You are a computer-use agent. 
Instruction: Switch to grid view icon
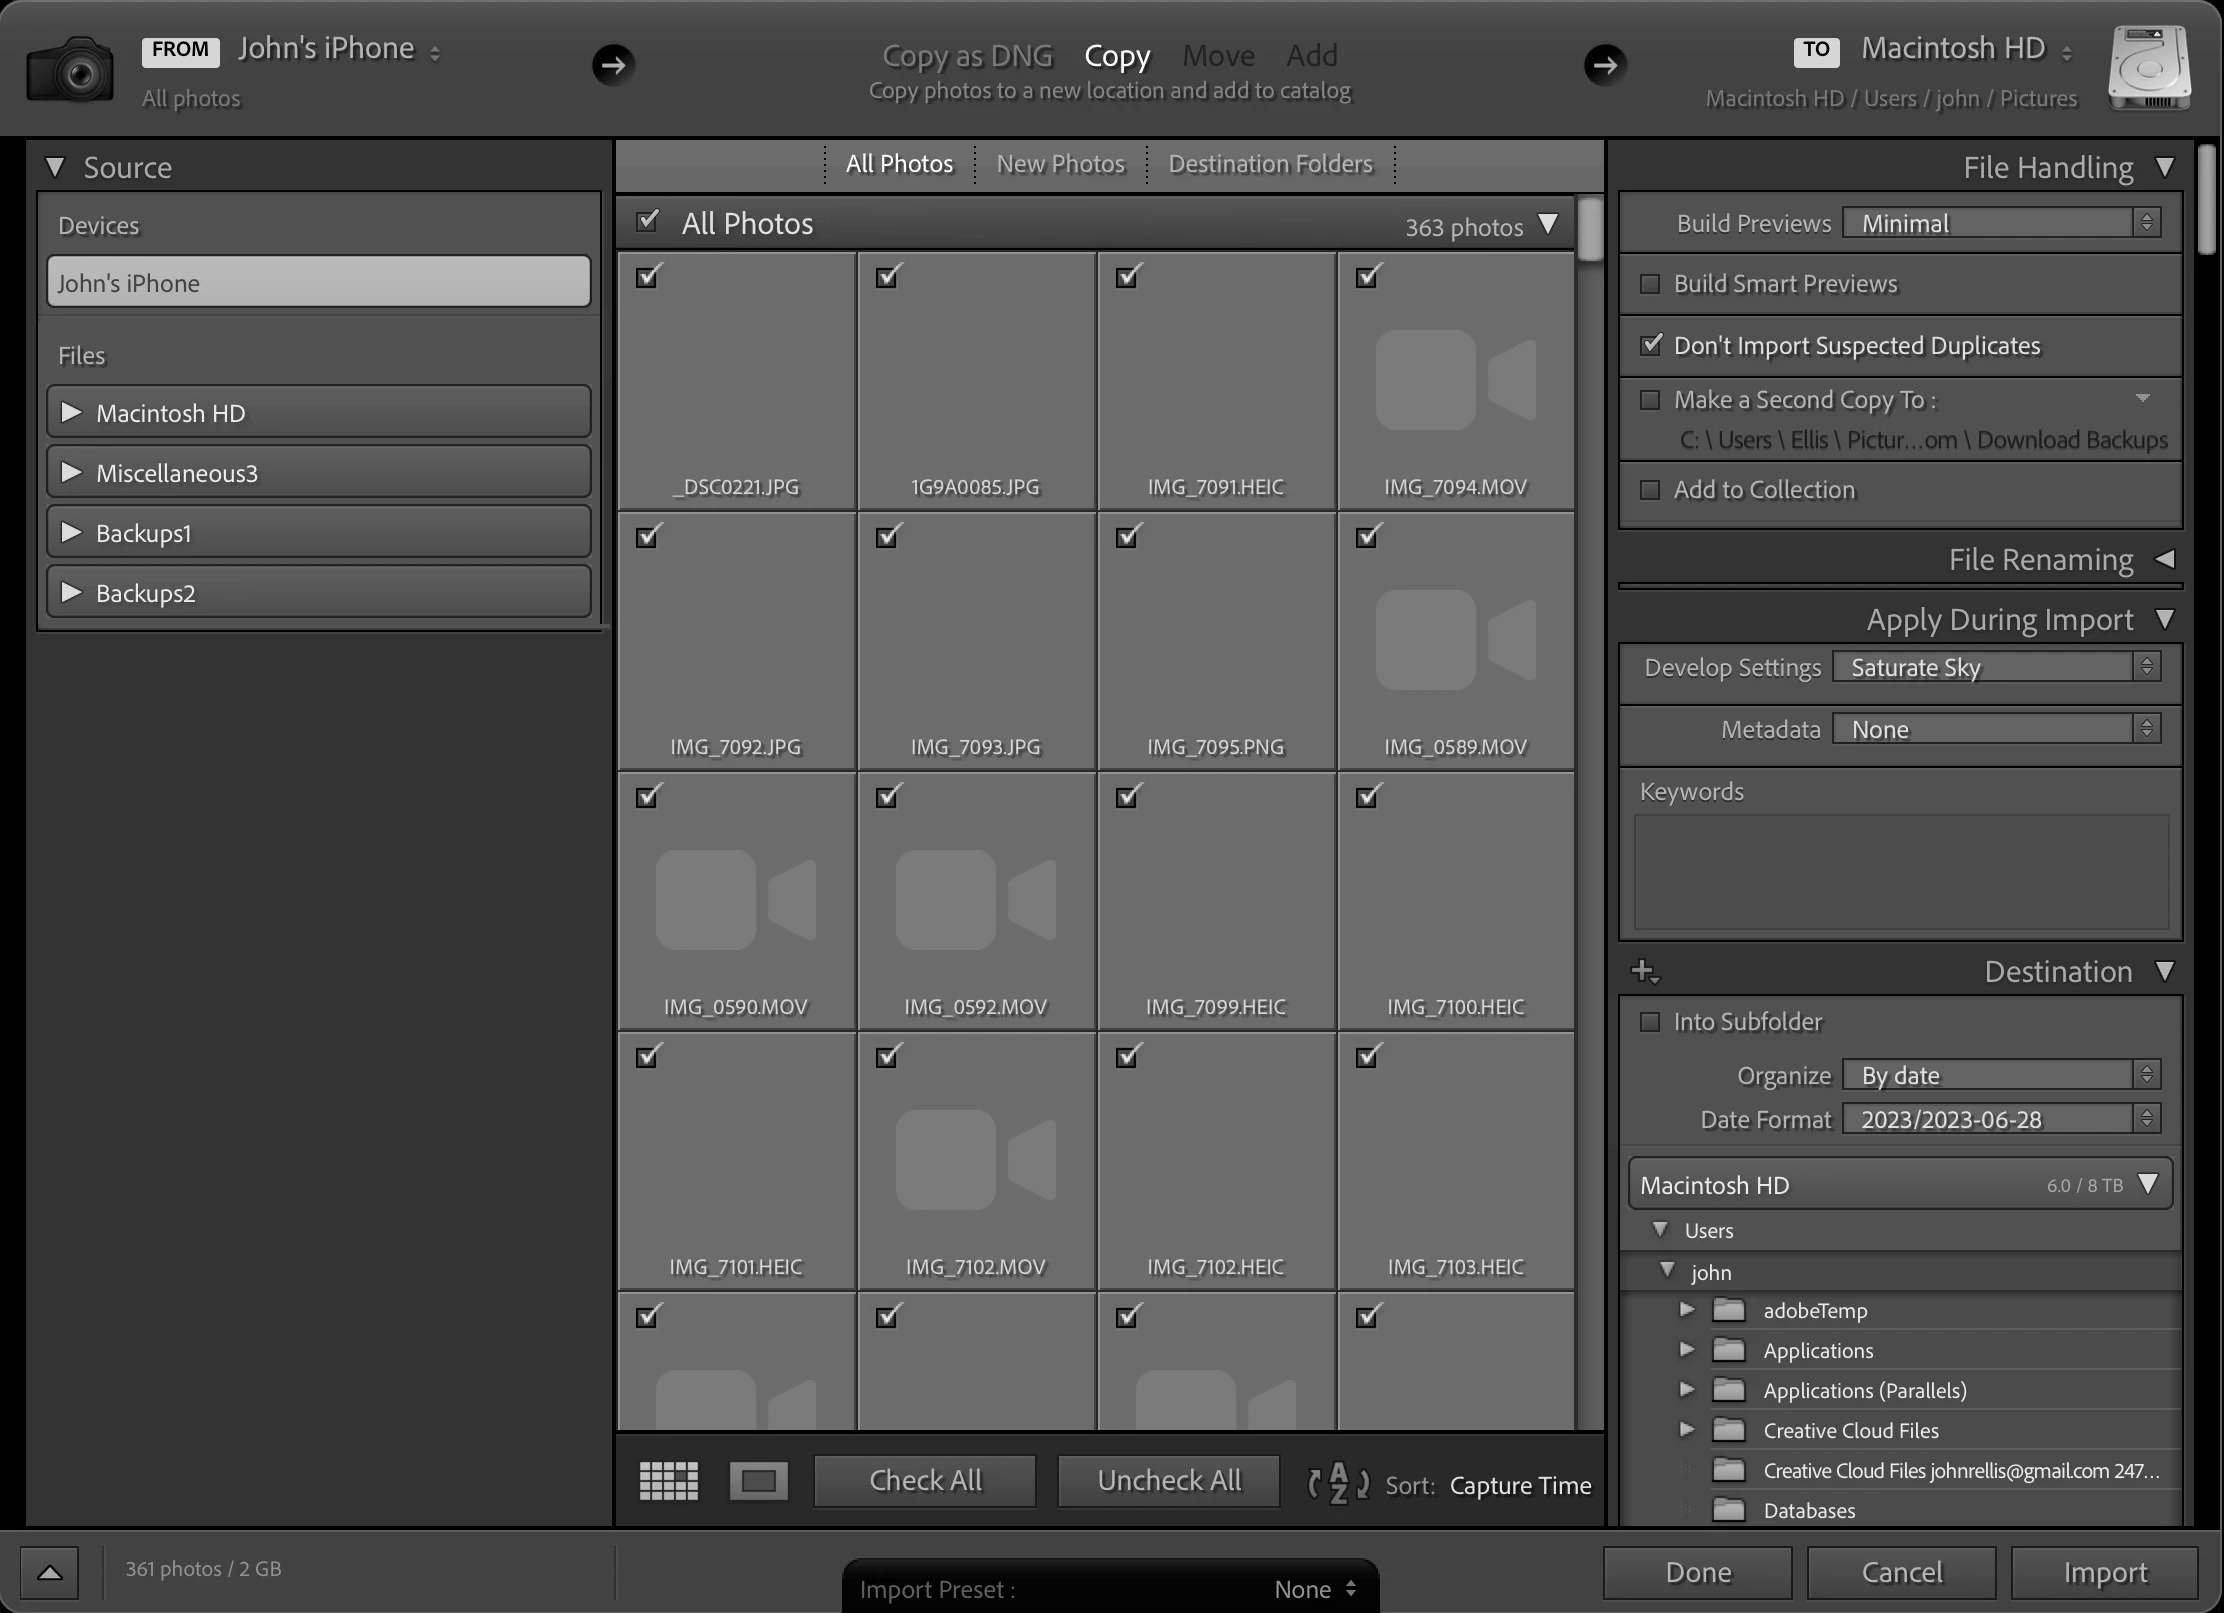point(668,1481)
